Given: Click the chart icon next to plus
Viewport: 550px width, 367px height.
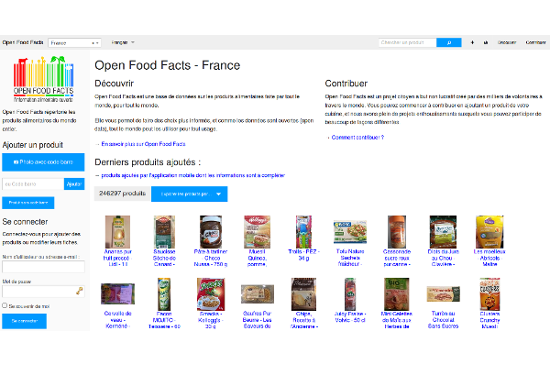Looking at the screenshot, I should [486, 42].
